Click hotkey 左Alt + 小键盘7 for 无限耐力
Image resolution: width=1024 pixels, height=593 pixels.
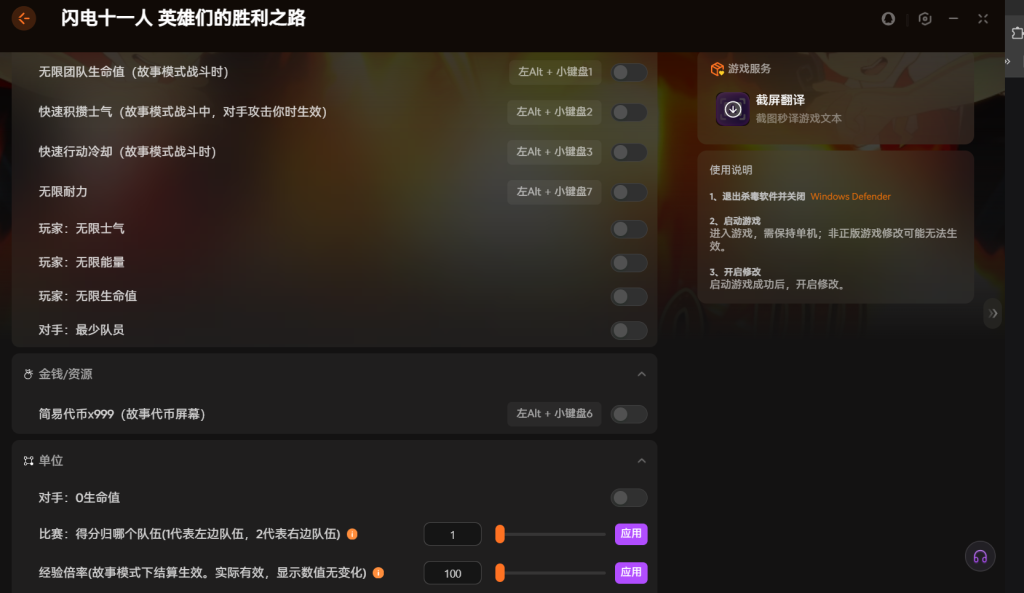554,192
